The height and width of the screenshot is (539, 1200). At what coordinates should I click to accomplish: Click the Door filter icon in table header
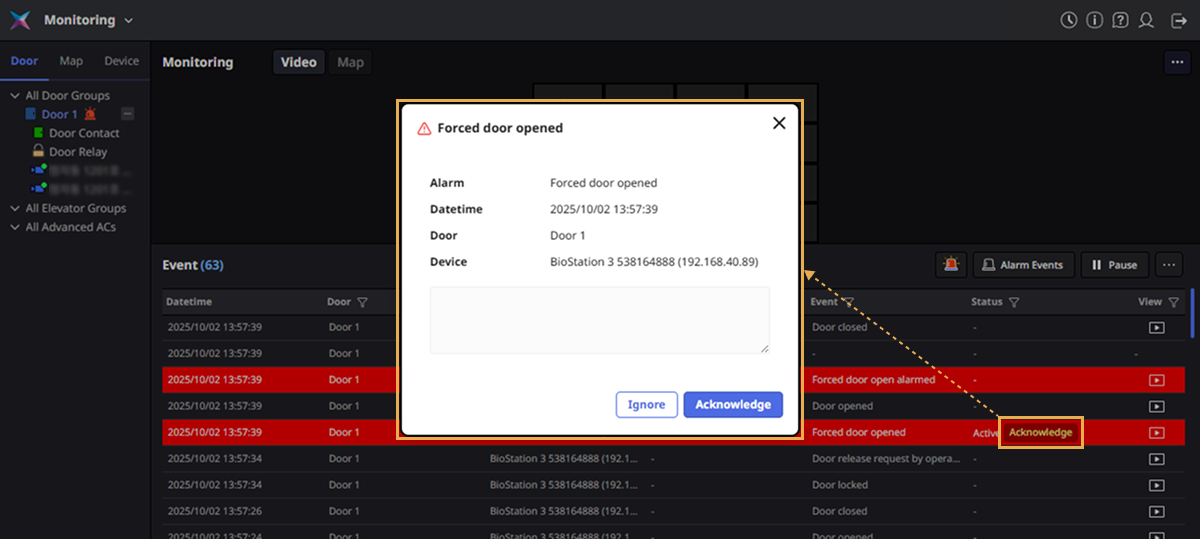tap(362, 302)
